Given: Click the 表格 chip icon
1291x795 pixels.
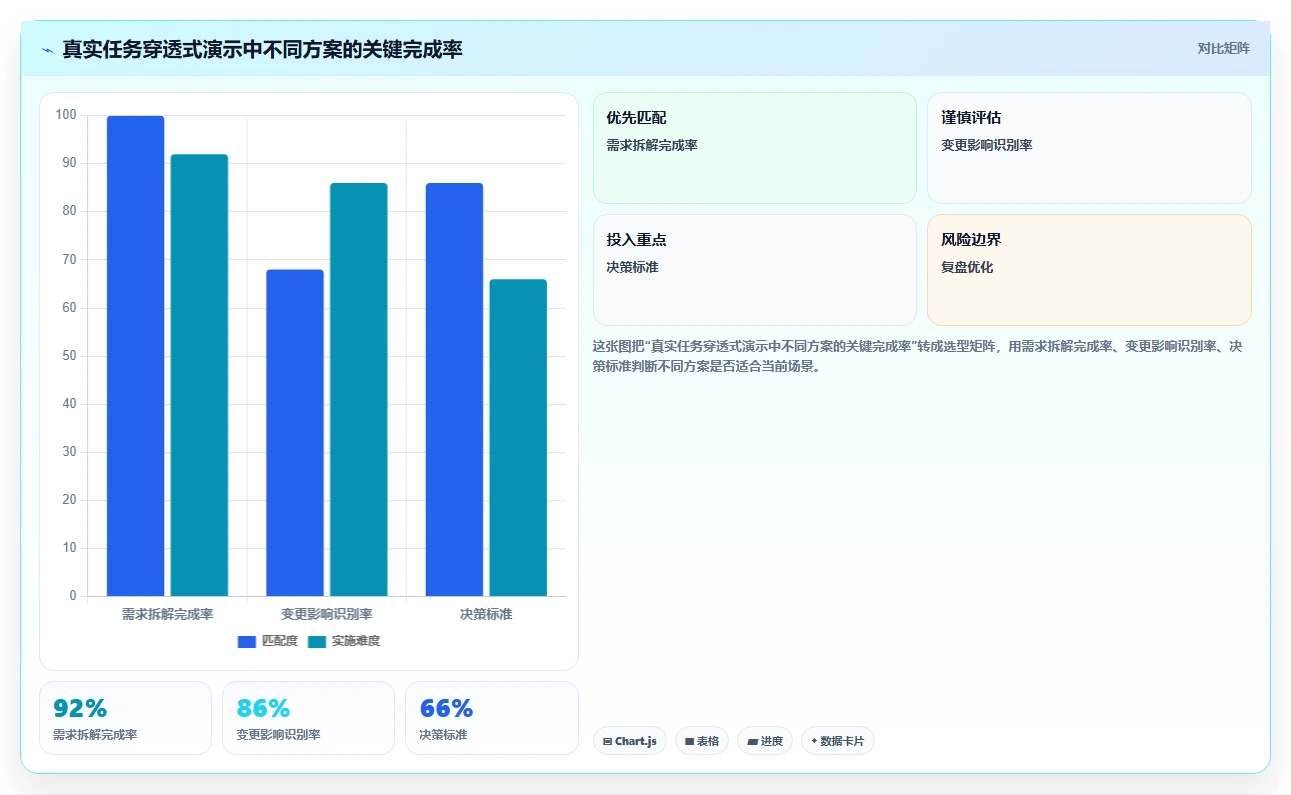Looking at the screenshot, I should click(689, 741).
